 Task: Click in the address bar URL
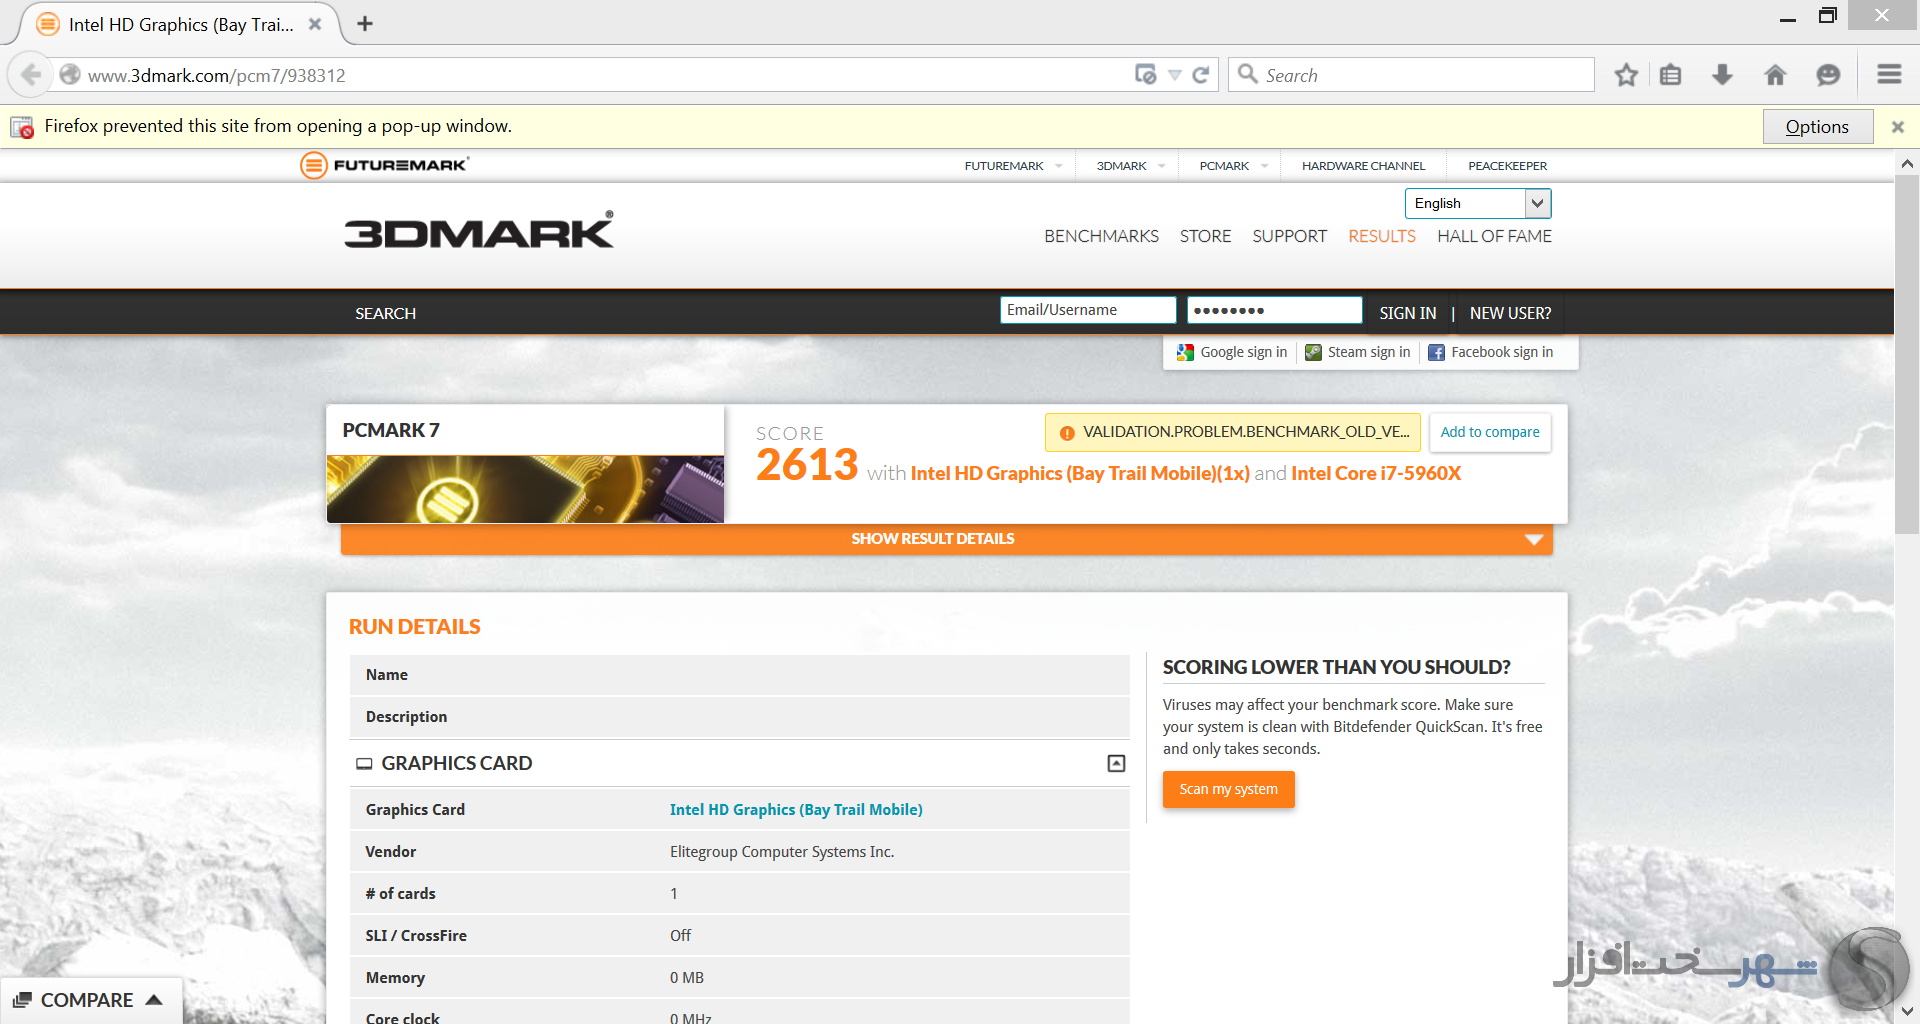coord(600,75)
